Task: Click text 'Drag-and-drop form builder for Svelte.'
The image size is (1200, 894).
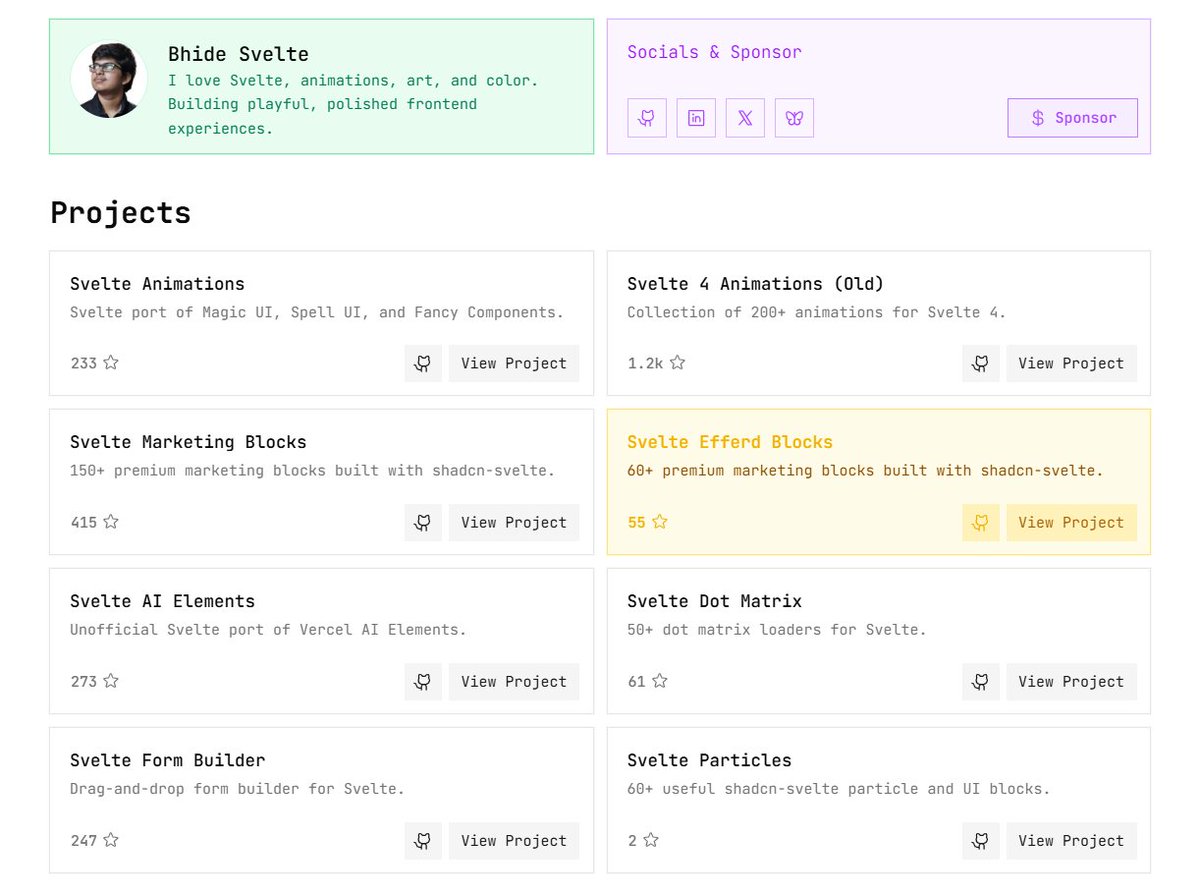Action: [237, 789]
